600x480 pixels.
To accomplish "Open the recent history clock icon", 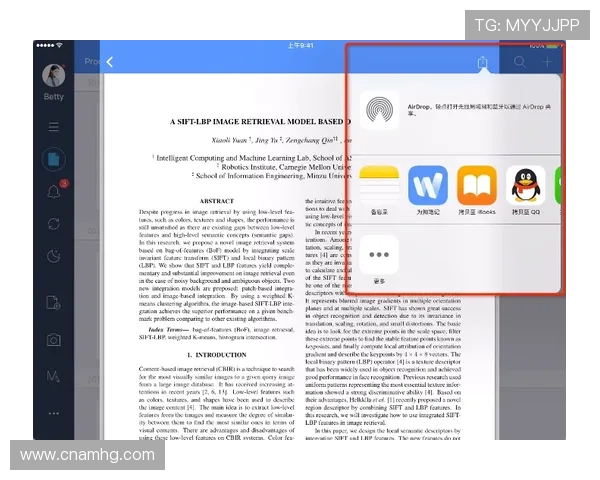I will pos(54,256).
